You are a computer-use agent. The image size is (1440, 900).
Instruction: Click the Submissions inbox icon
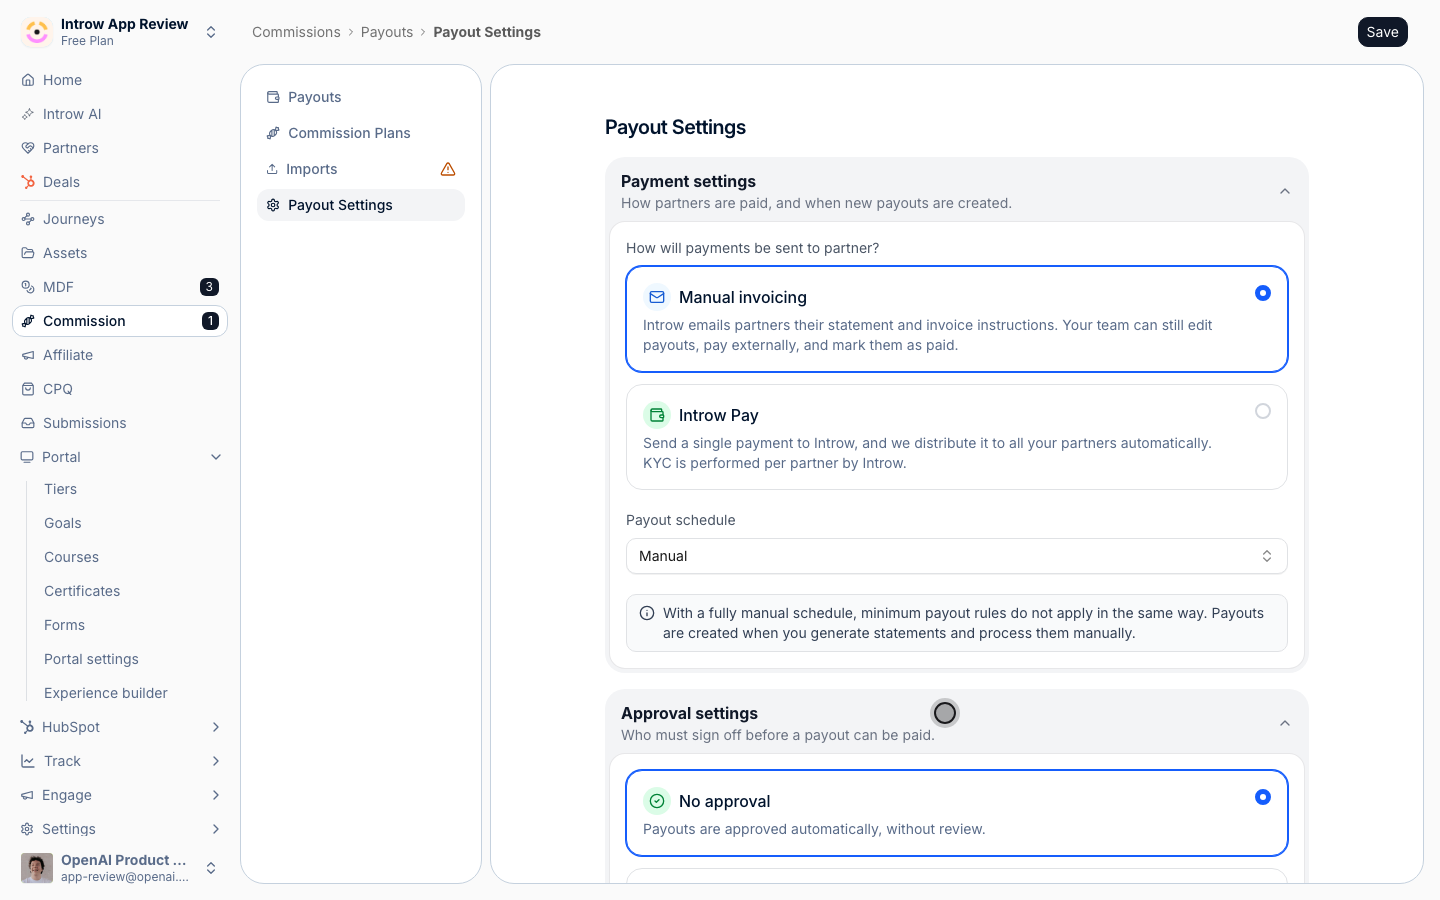click(28, 423)
